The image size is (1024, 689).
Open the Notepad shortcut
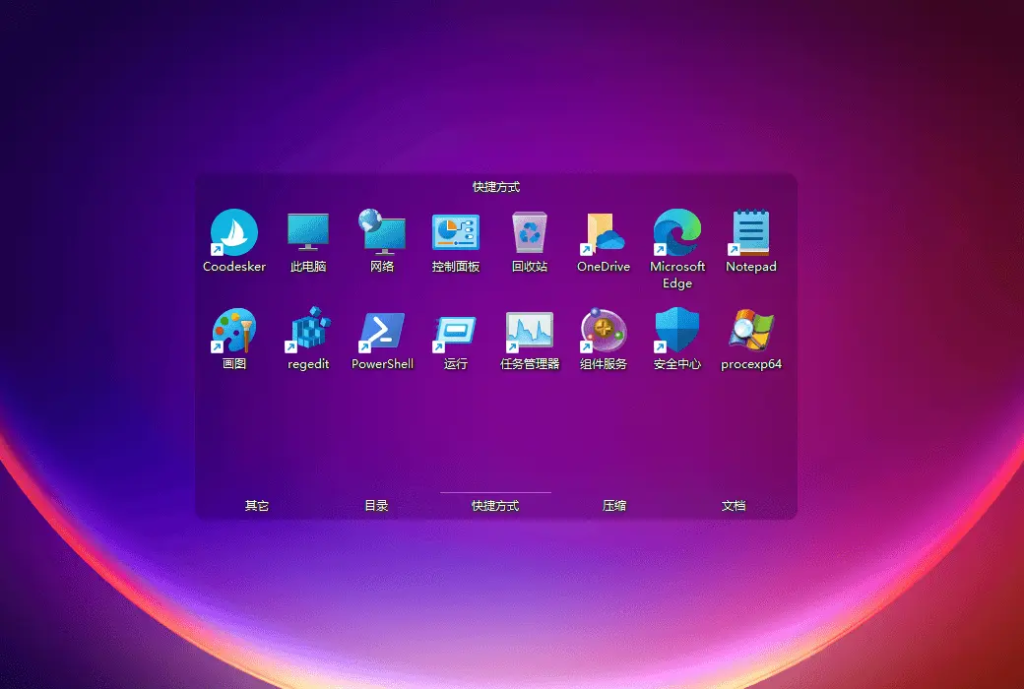[x=751, y=233]
